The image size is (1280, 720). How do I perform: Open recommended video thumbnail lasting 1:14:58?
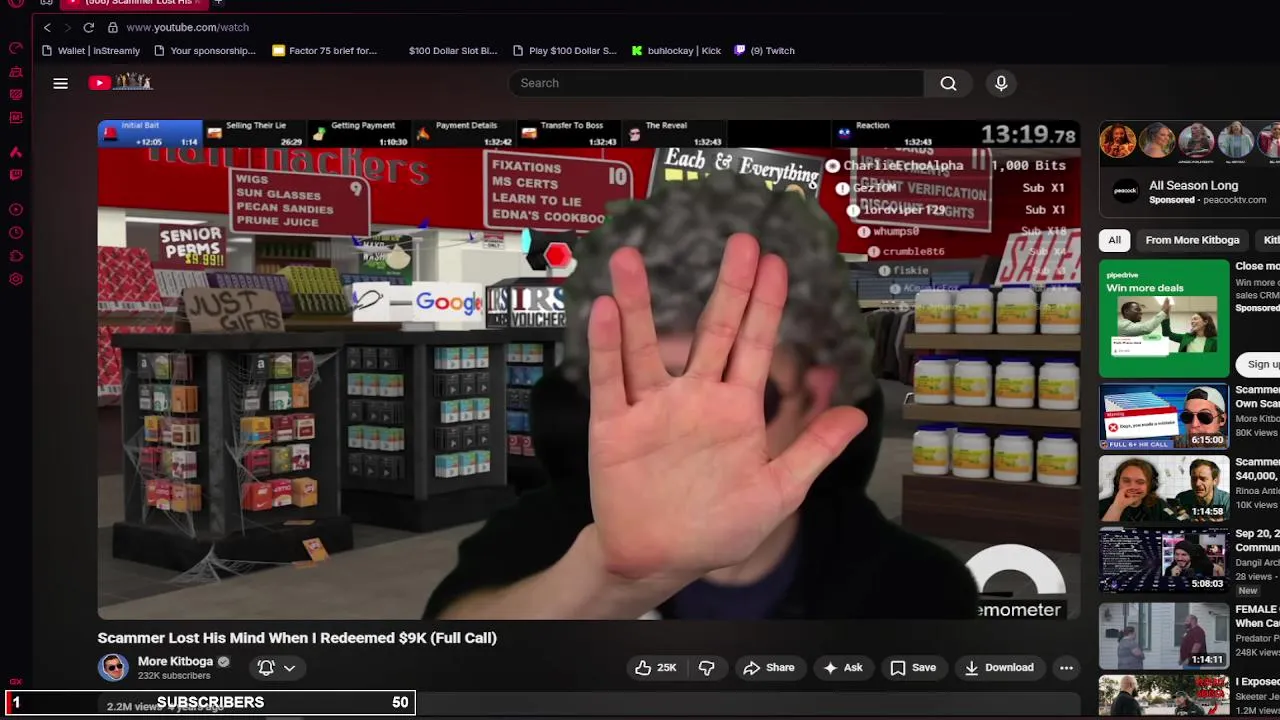pos(1164,488)
